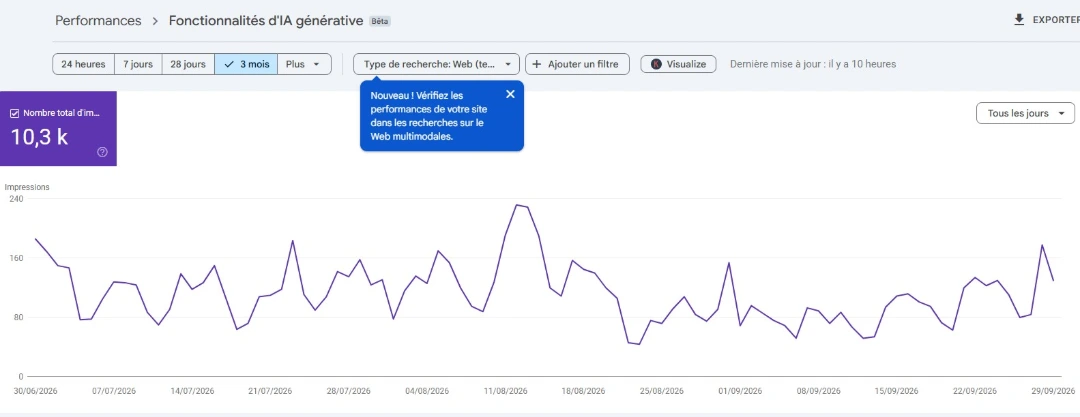Click the plus icon in Ajouter un filtre
1080x417 pixels.
[x=537, y=64]
